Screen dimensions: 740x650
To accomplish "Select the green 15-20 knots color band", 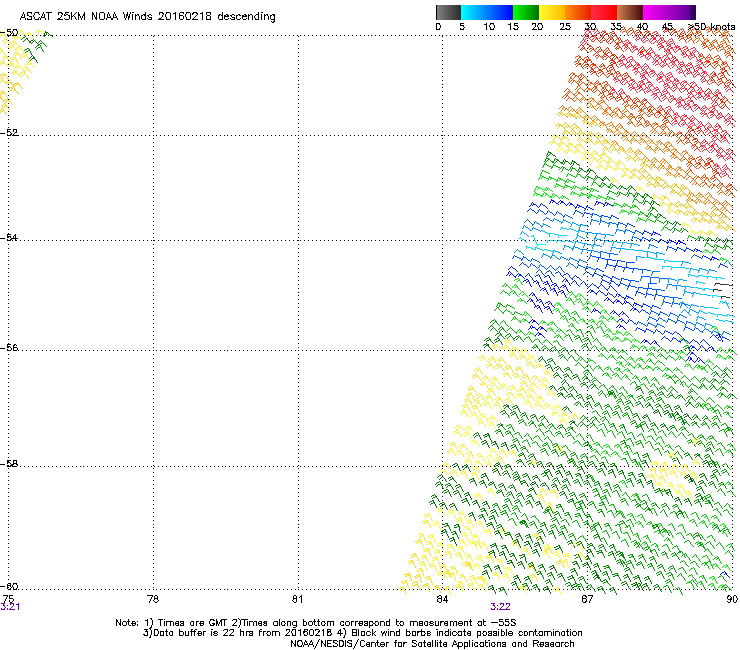I will (x=526, y=12).
